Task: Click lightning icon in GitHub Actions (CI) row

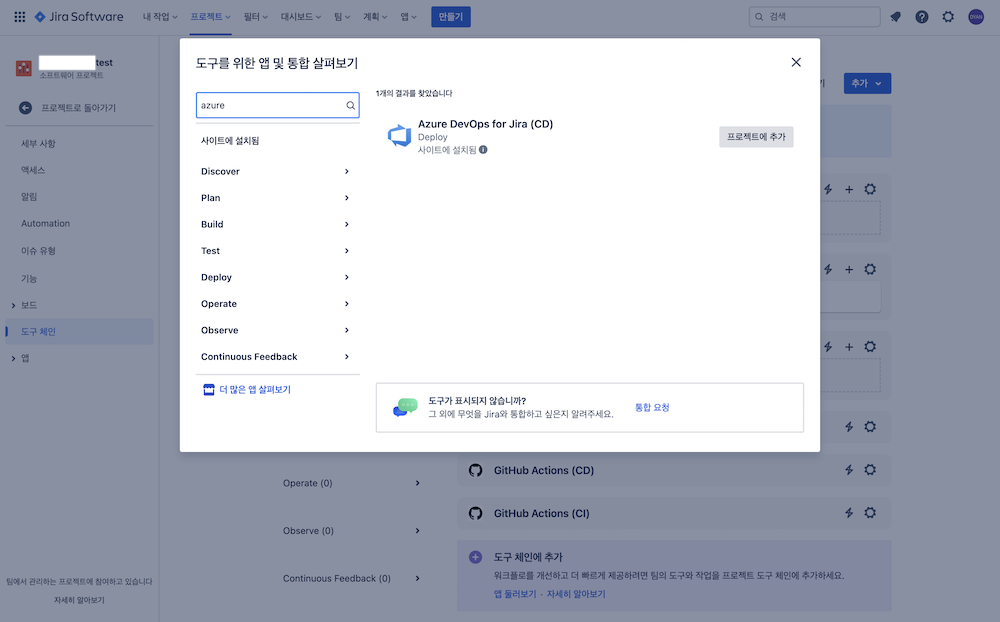Action: coord(849,513)
